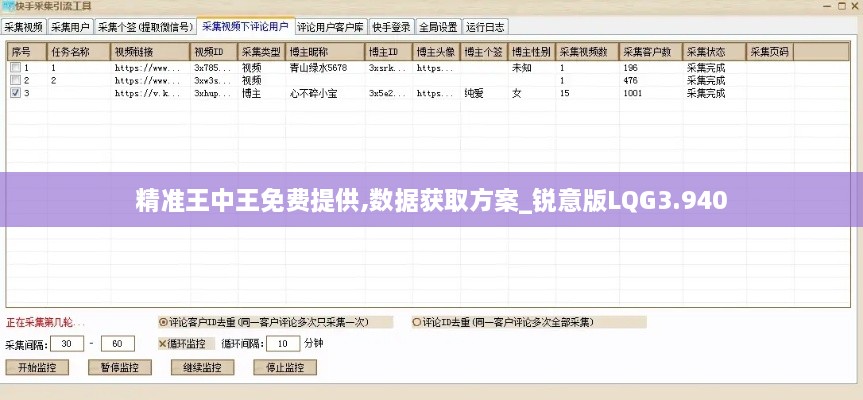This screenshot has width=863, height=400.
Task: Sort by the 采集页码 column header
Action: tap(769, 52)
